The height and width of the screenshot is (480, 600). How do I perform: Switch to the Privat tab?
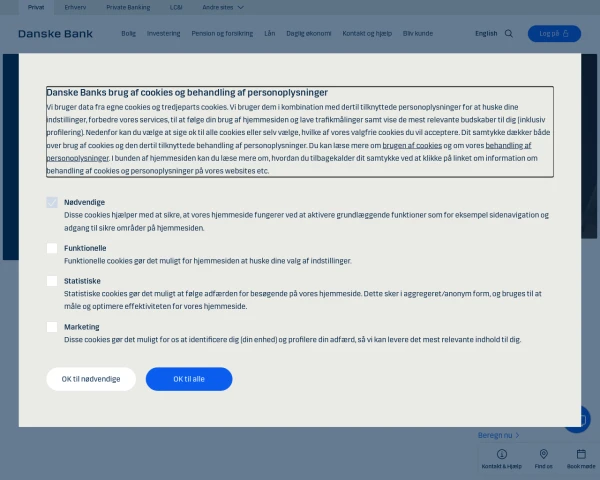click(x=36, y=7)
